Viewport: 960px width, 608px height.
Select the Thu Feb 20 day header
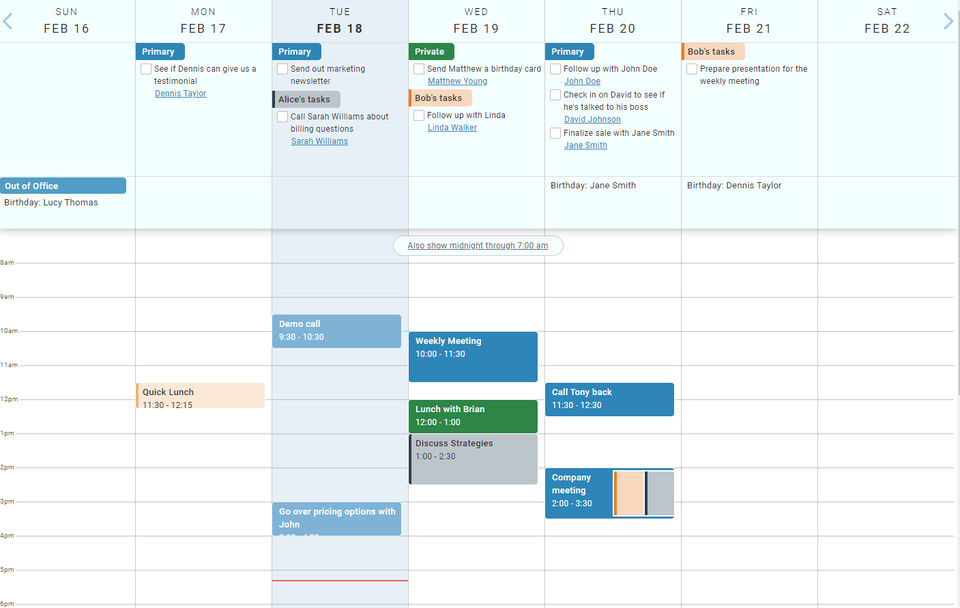(612, 21)
